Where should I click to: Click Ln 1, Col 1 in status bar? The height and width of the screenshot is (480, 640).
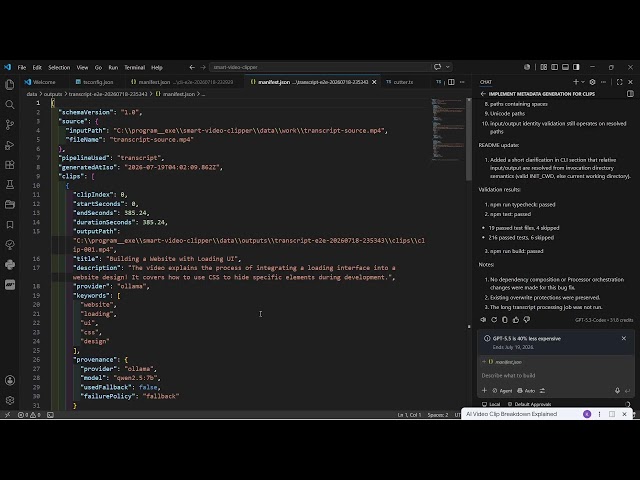tap(409, 415)
